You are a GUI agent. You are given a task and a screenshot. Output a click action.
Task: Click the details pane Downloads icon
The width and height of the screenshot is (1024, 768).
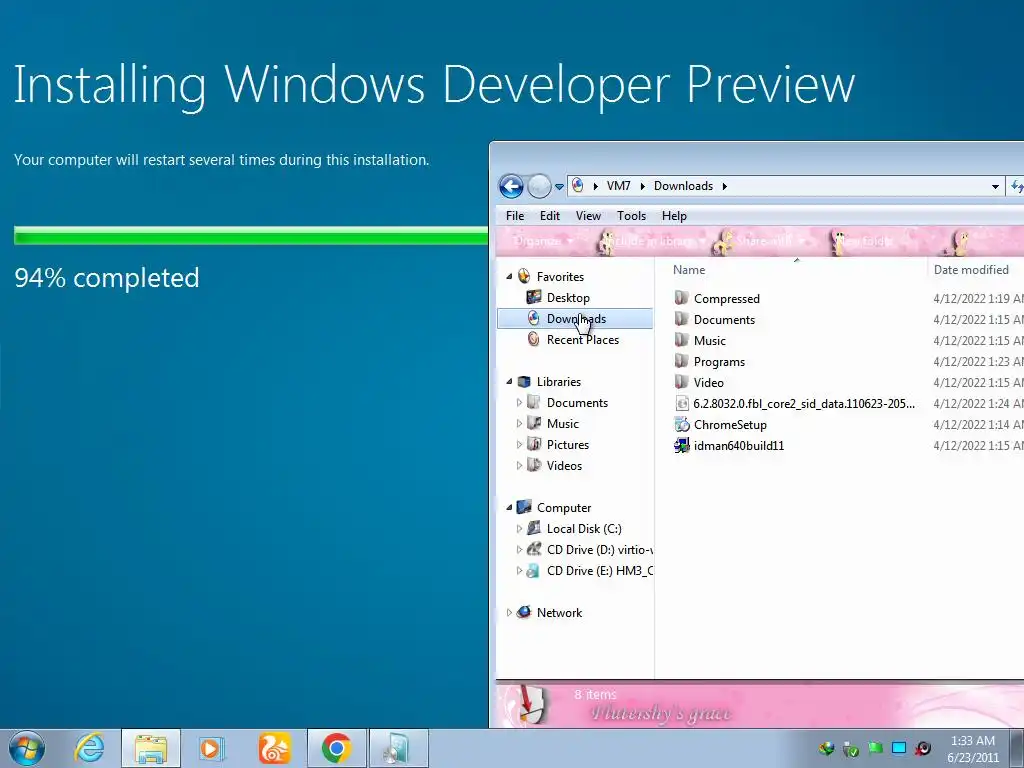click(x=532, y=705)
